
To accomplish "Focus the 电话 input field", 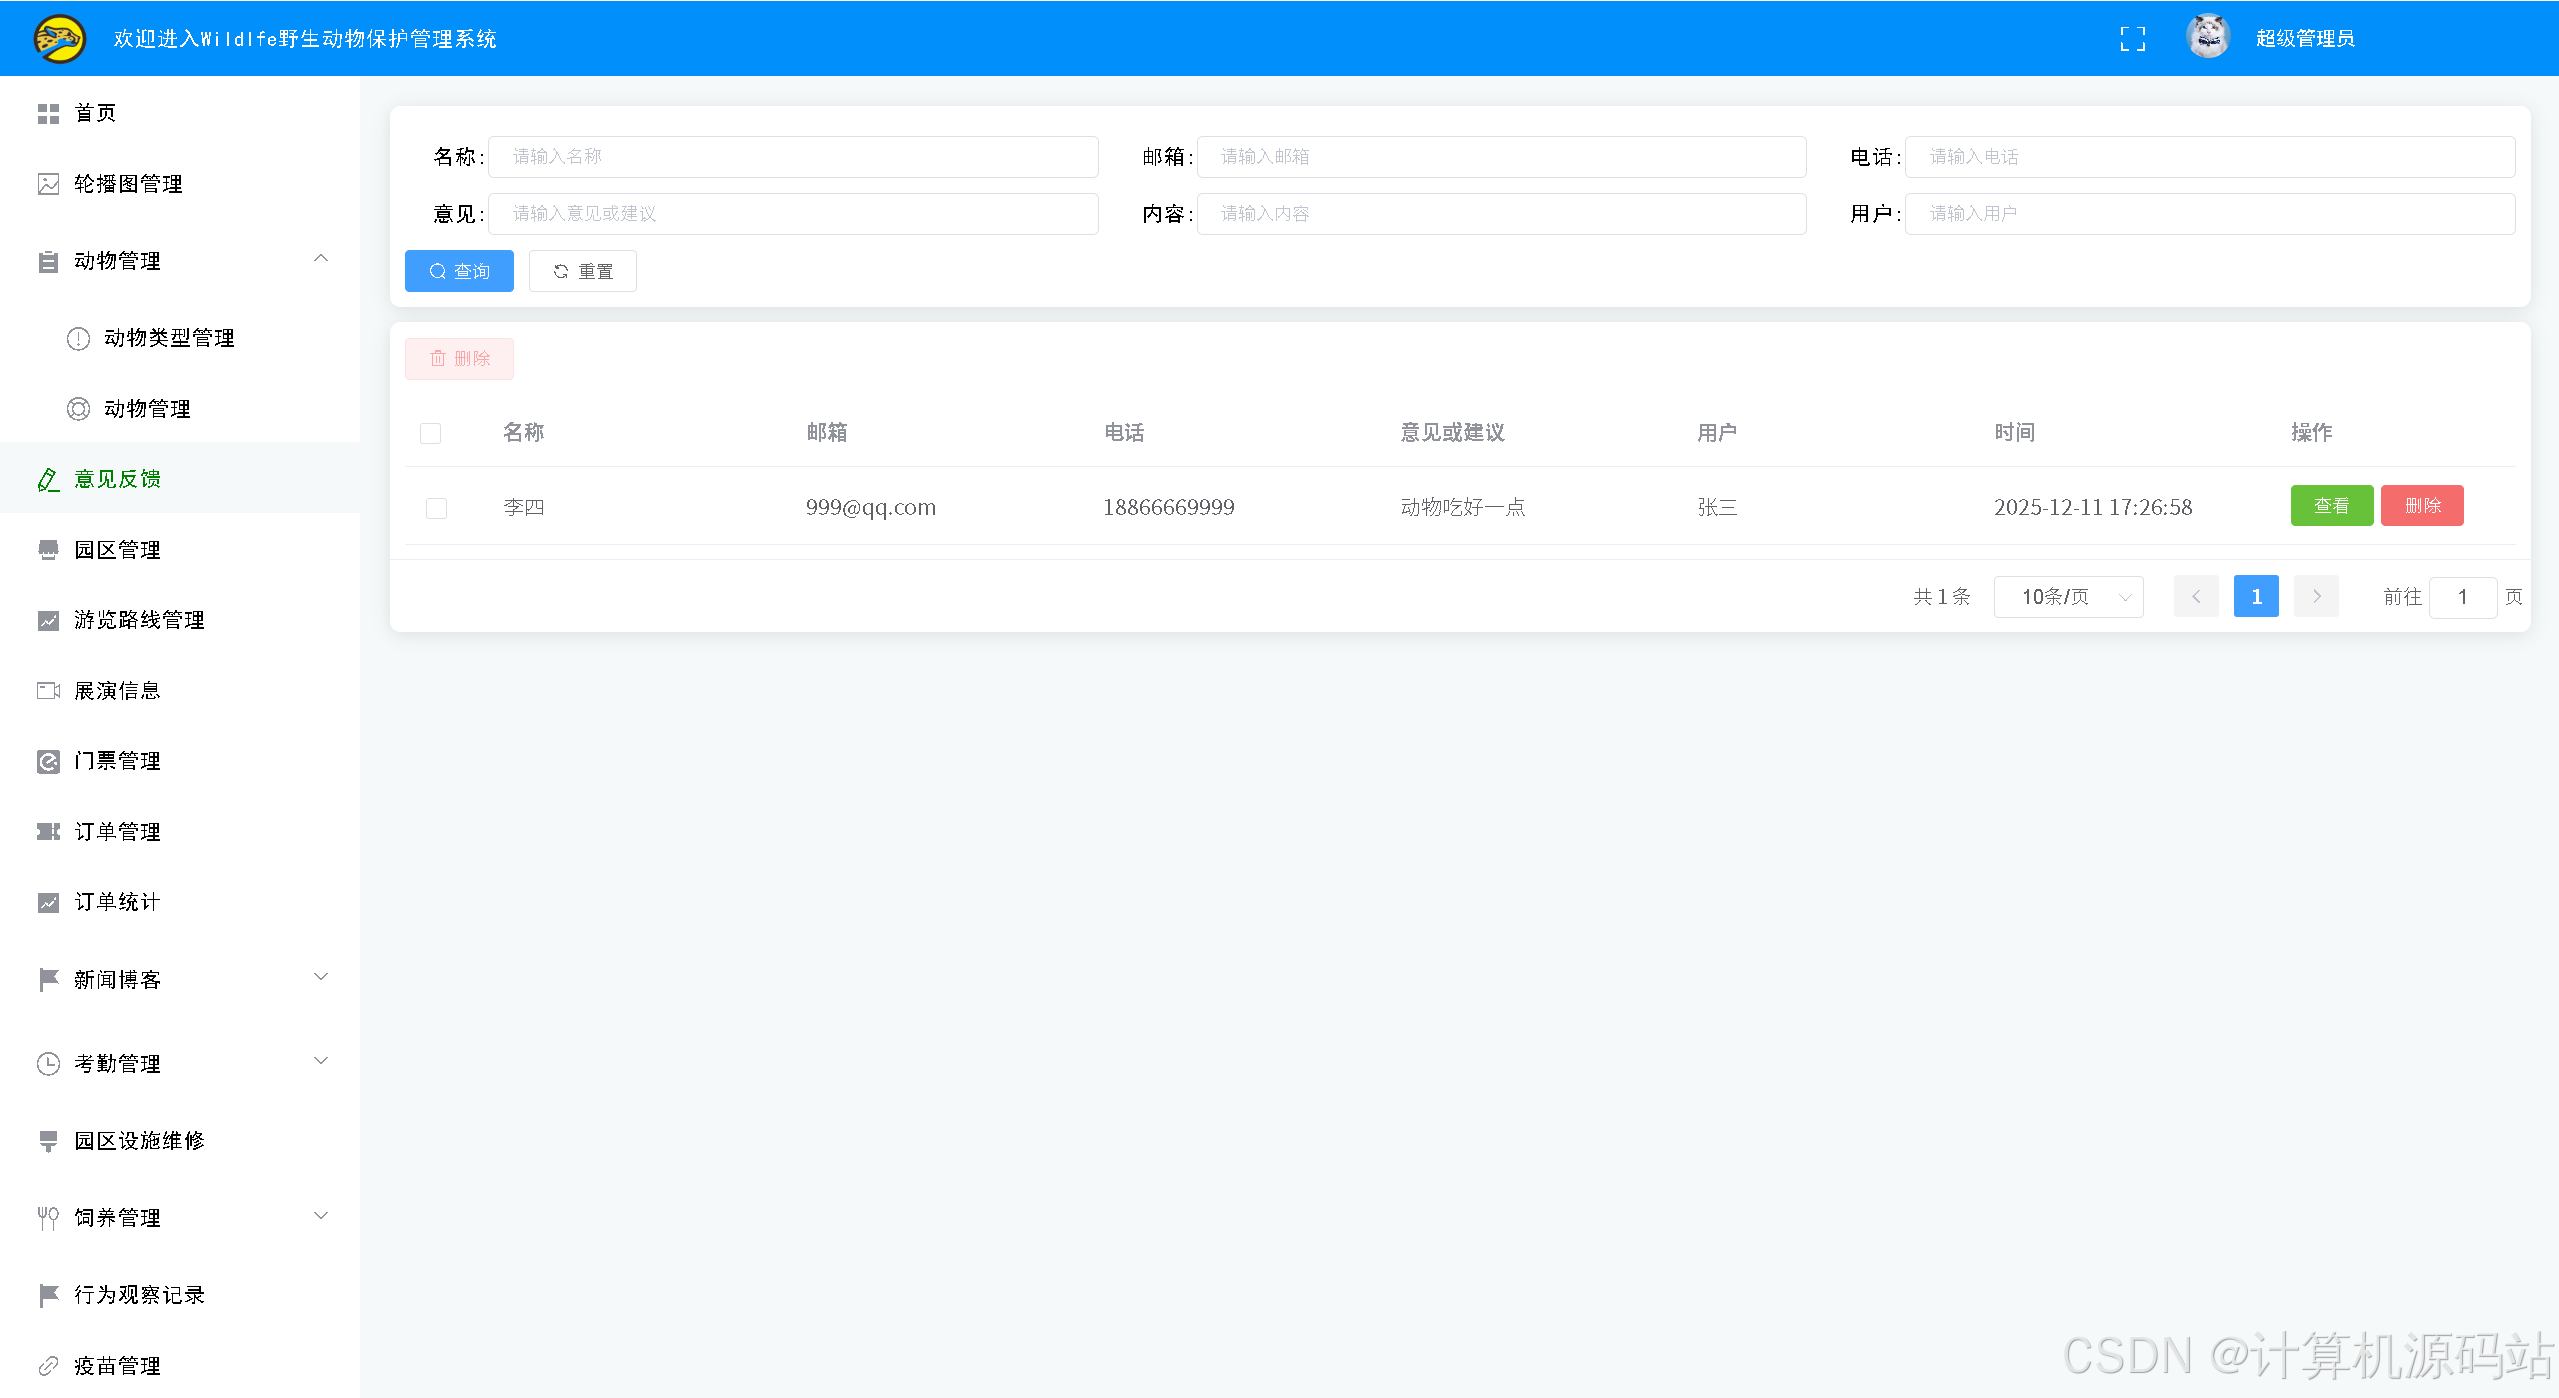I will tap(2210, 157).
